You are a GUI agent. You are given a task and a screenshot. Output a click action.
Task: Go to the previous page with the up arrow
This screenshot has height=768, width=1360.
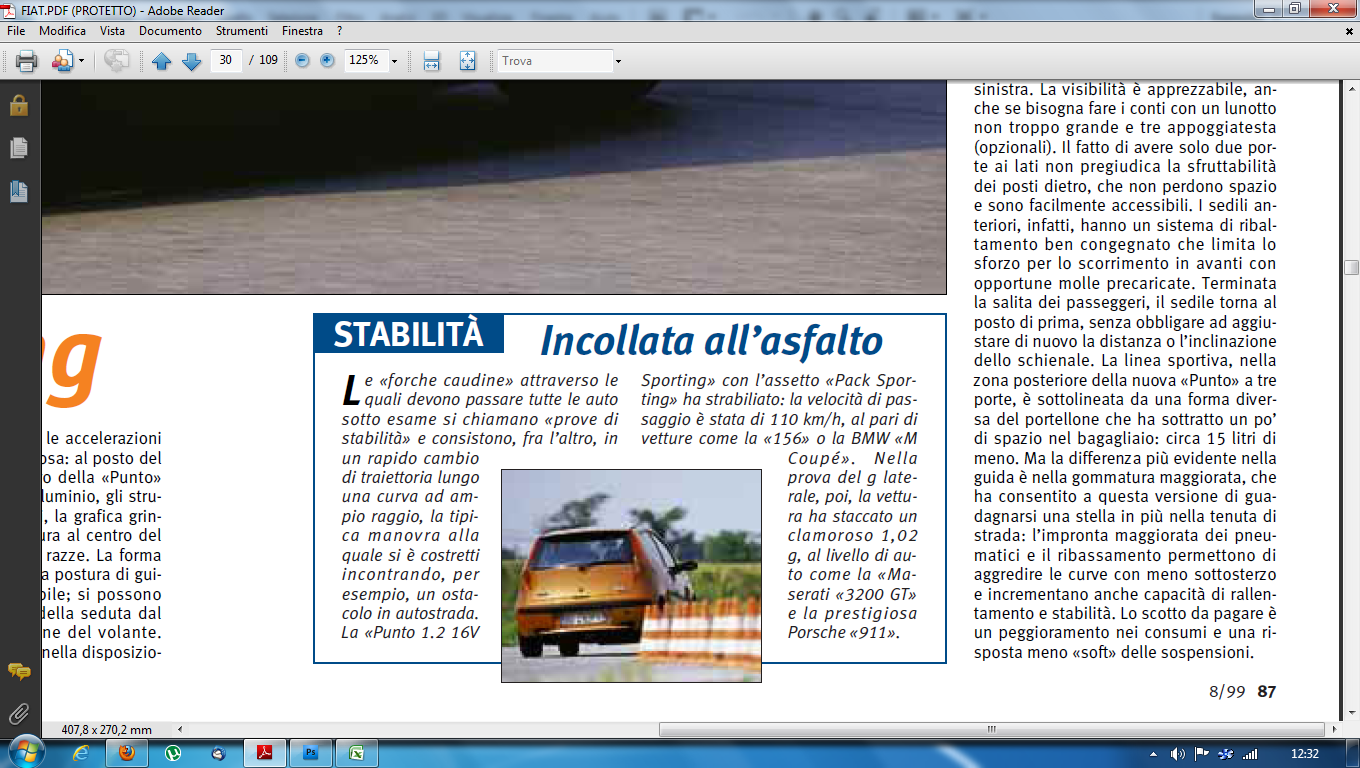[162, 61]
